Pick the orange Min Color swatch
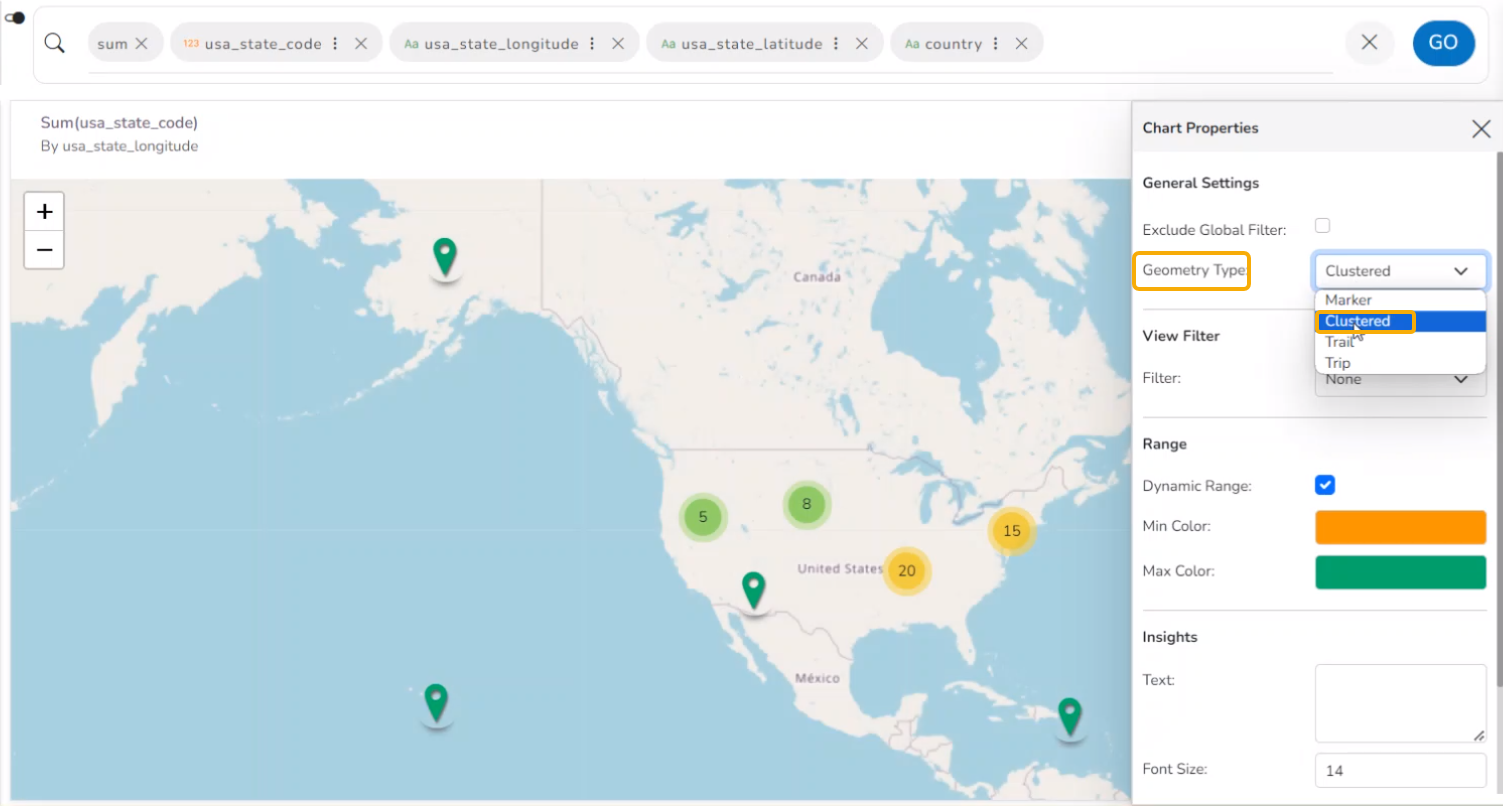The image size is (1503, 806). pos(1399,527)
